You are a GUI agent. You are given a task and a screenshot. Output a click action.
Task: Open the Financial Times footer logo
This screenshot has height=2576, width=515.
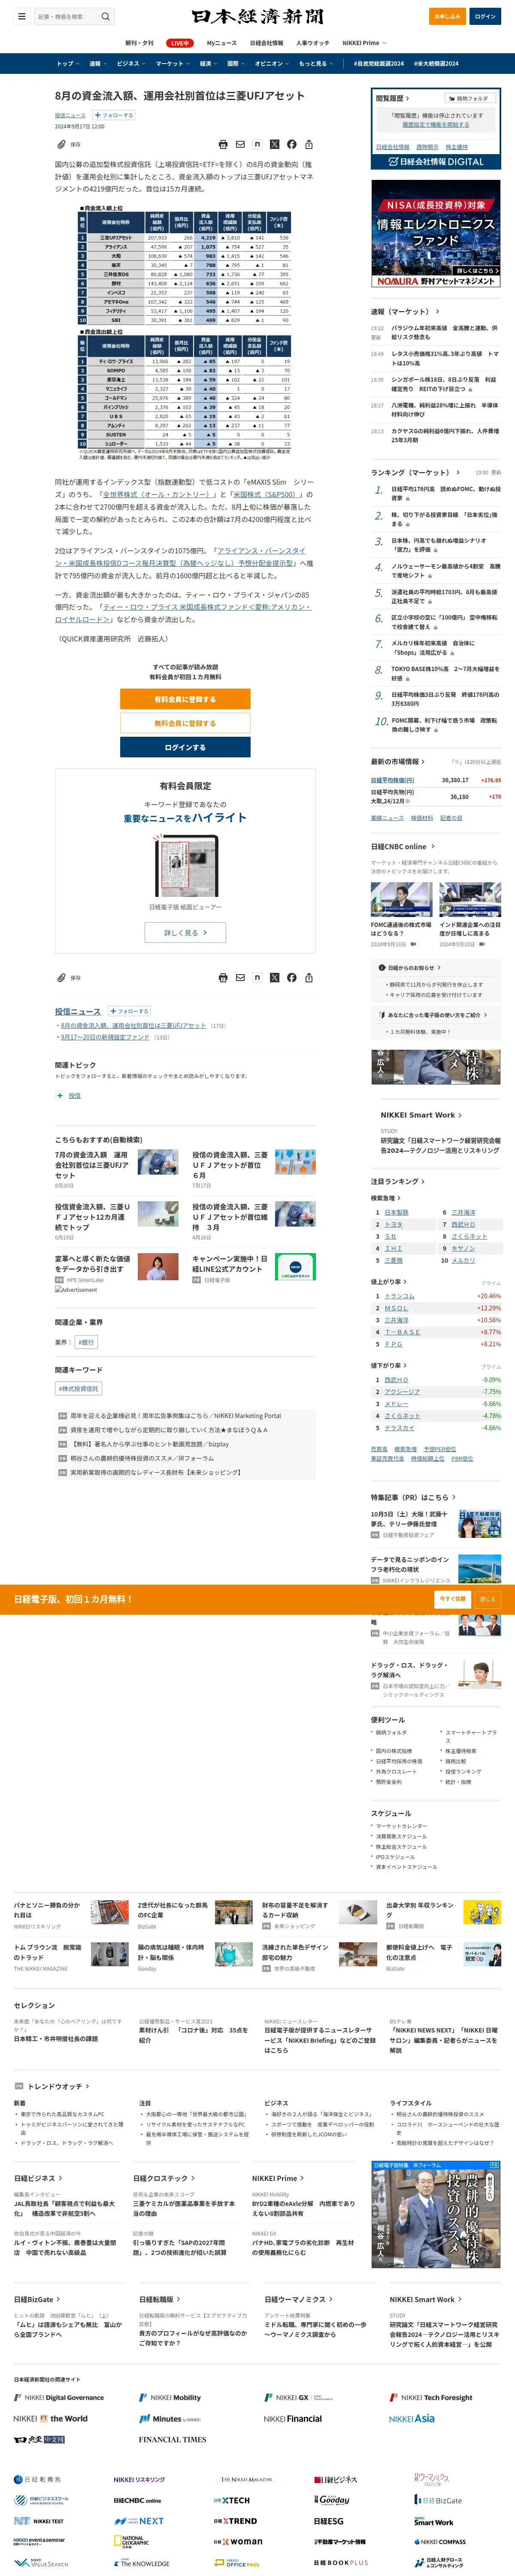click(172, 2439)
